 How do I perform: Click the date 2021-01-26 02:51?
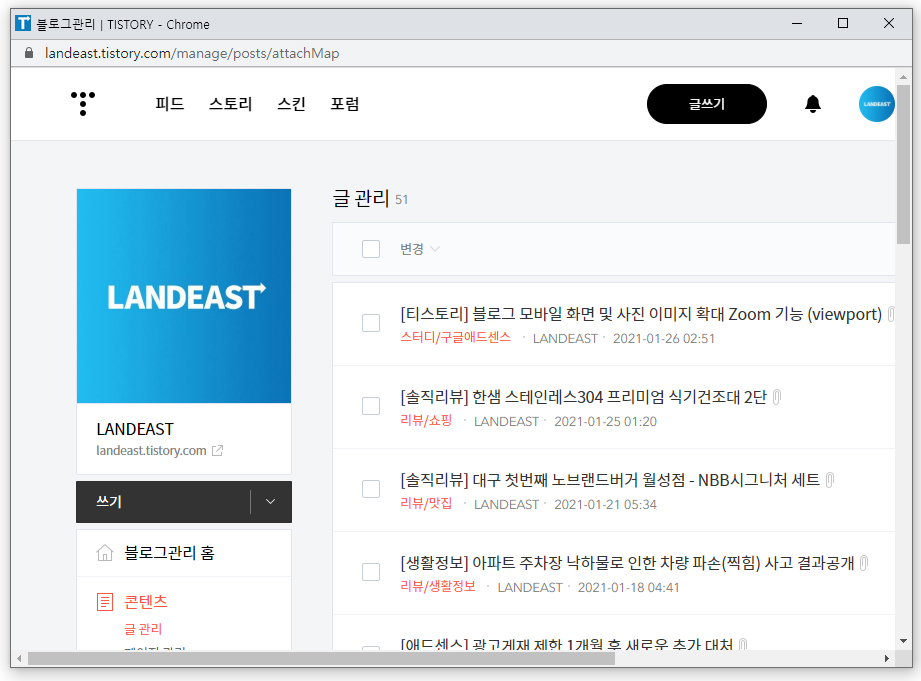coord(664,338)
